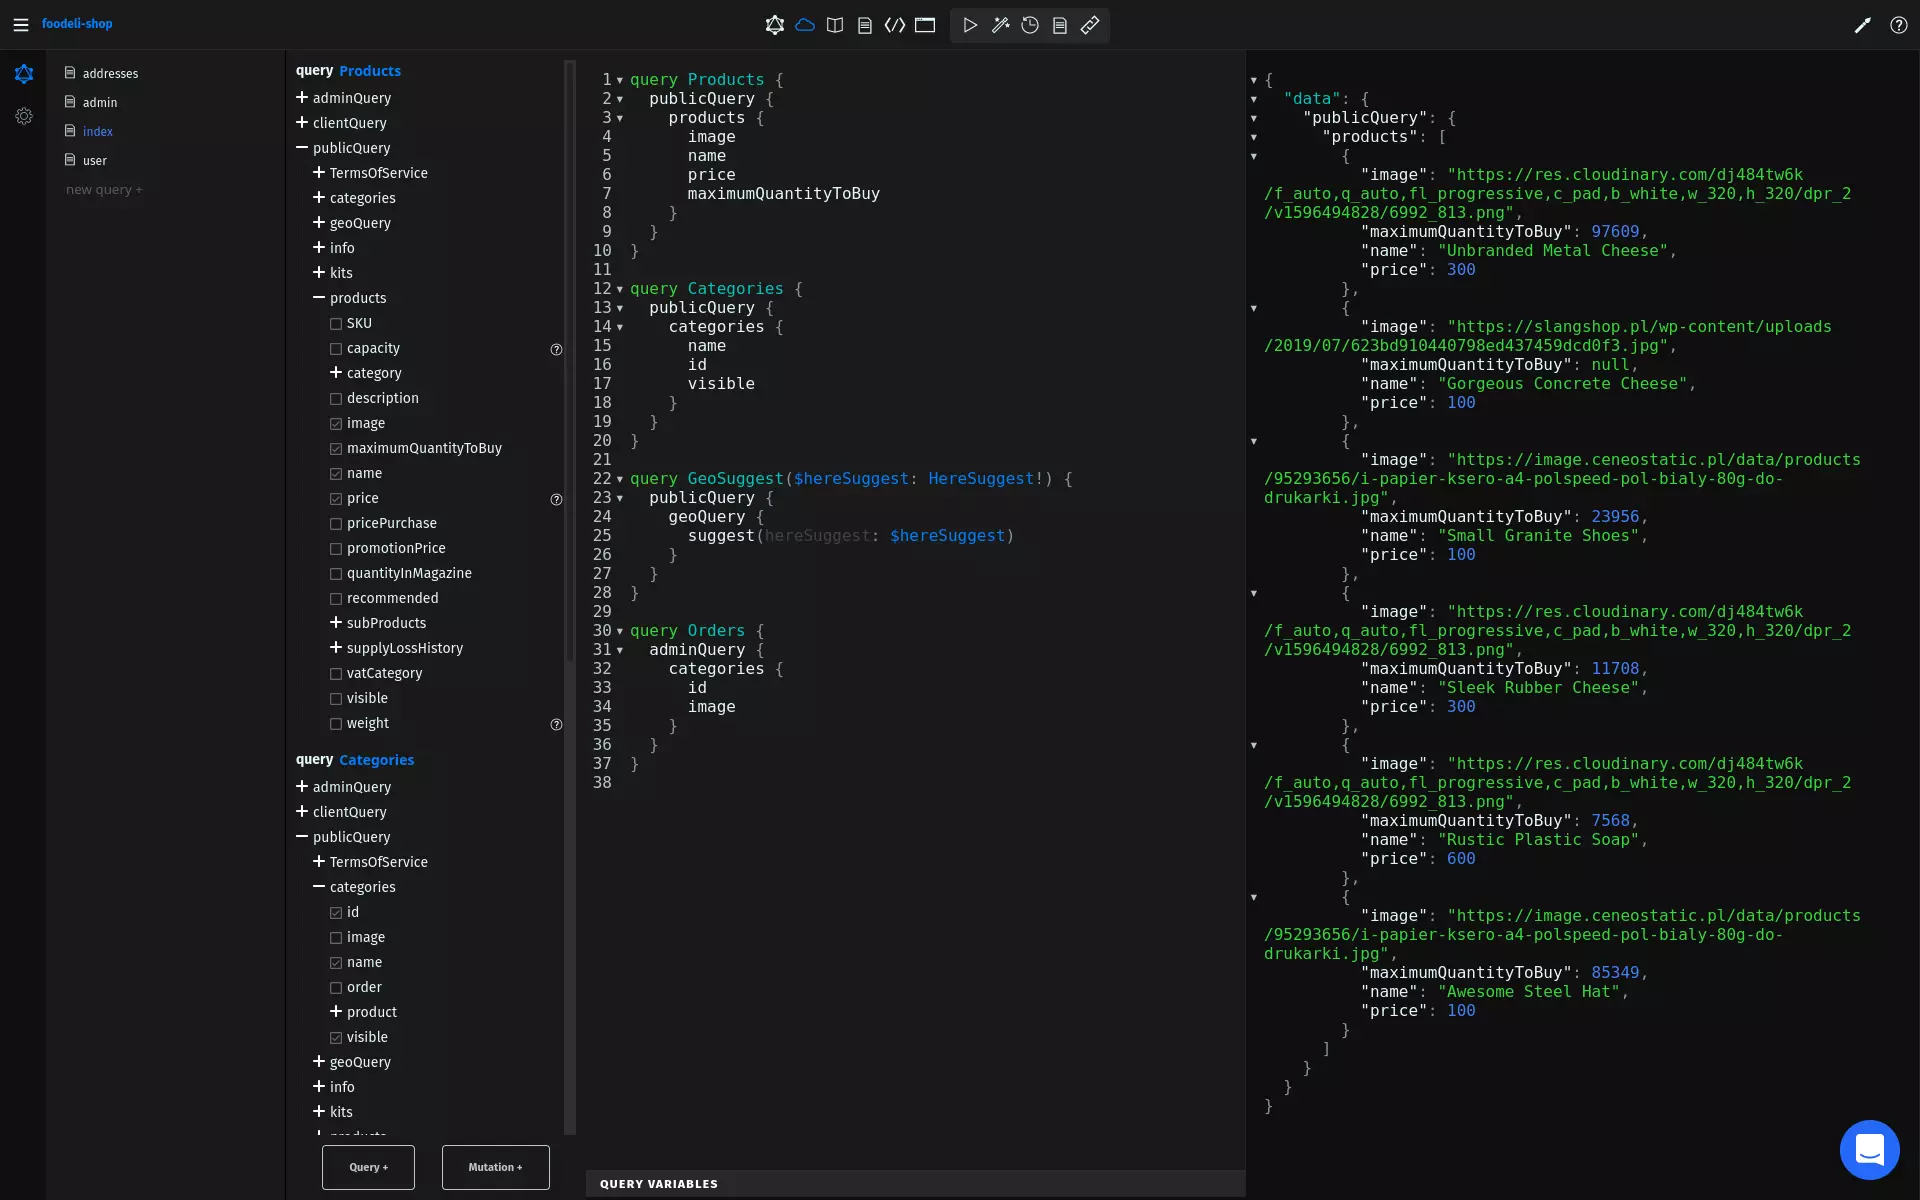Open the QUERY VARIABLES panel
1920x1200 pixels.
tap(915, 1184)
